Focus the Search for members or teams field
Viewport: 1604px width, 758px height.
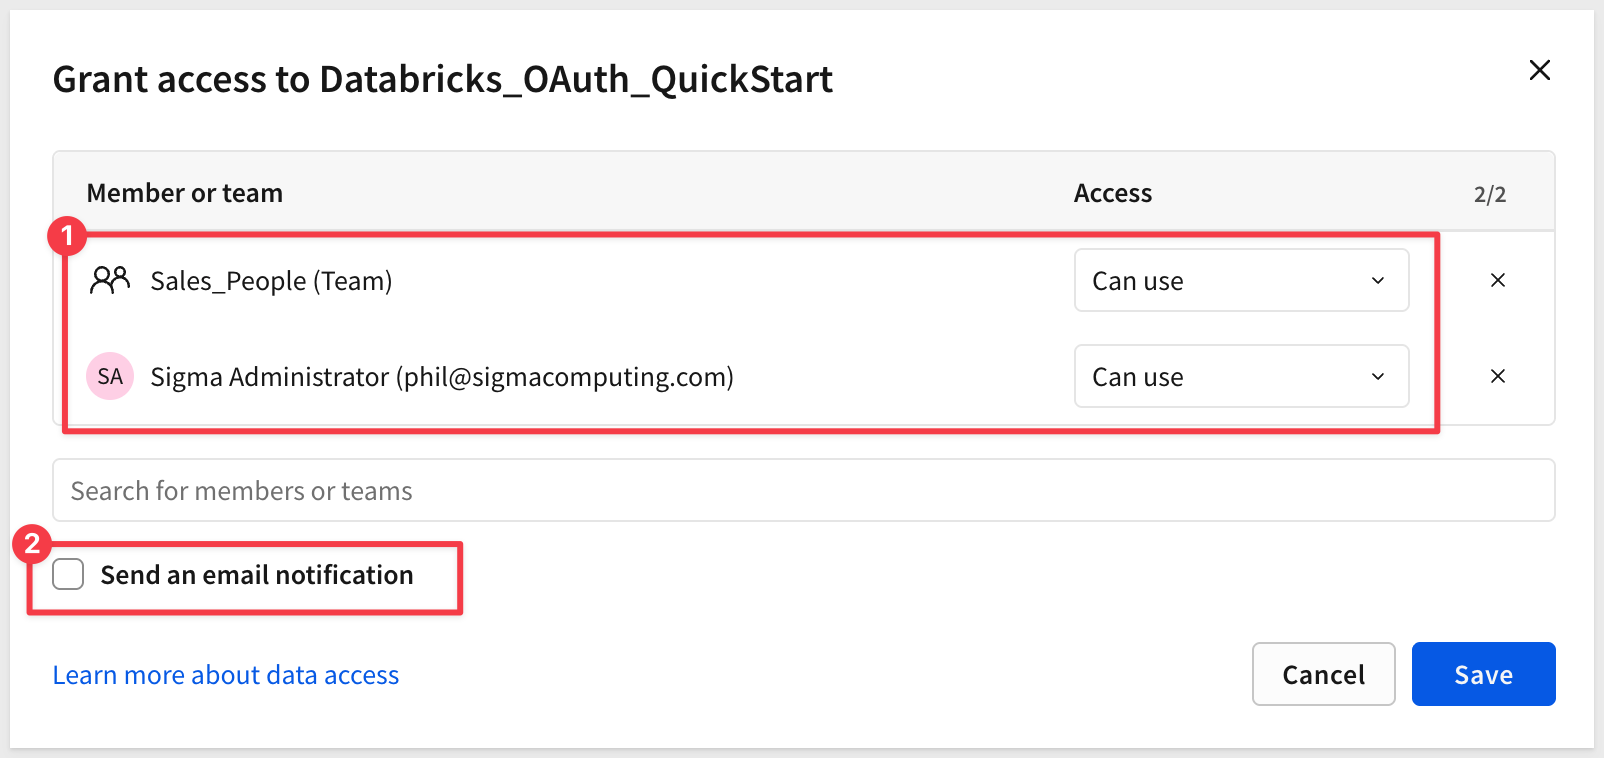(x=803, y=490)
